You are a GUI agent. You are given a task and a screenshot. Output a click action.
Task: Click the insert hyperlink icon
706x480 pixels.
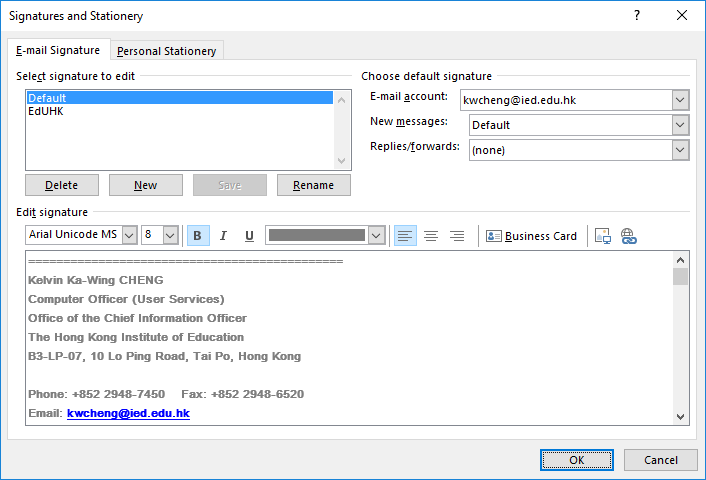click(629, 236)
